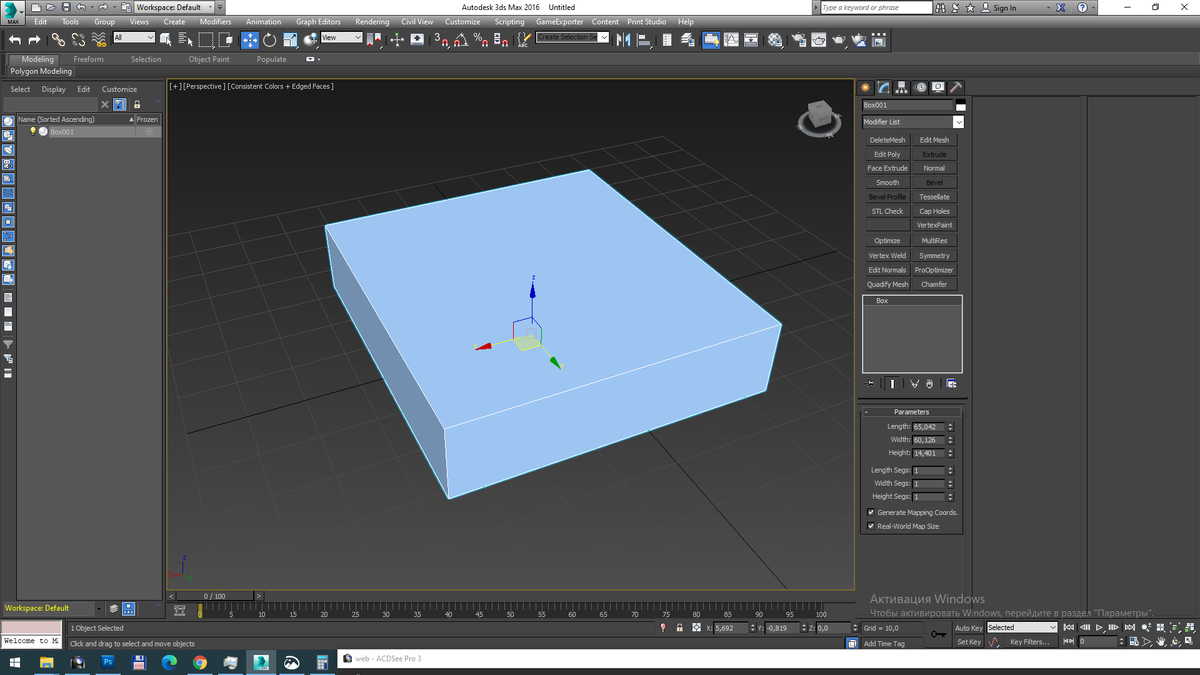Image resolution: width=1200 pixels, height=675 pixels.
Task: Open Create Selection Set dropdown
Action: [572, 38]
